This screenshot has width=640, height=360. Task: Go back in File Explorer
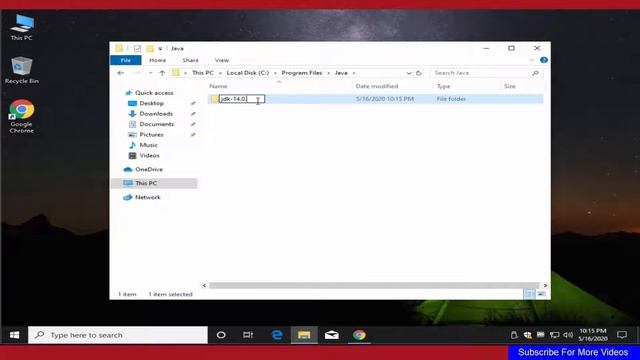pyautogui.click(x=120, y=73)
